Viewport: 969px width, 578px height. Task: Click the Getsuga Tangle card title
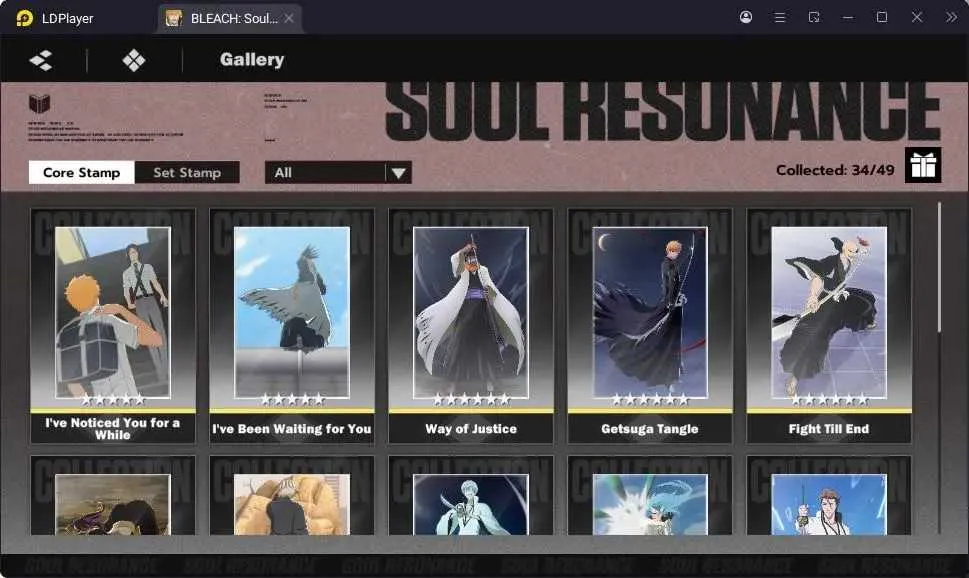[650, 428]
